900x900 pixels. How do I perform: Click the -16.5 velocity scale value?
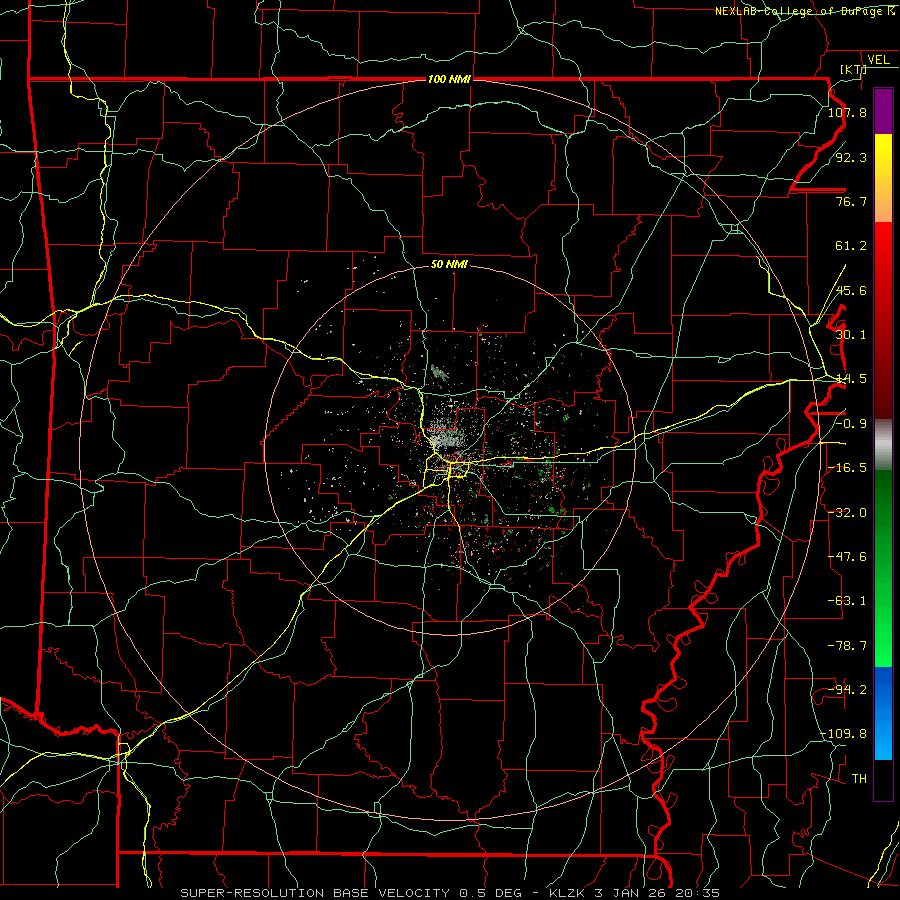847,468
